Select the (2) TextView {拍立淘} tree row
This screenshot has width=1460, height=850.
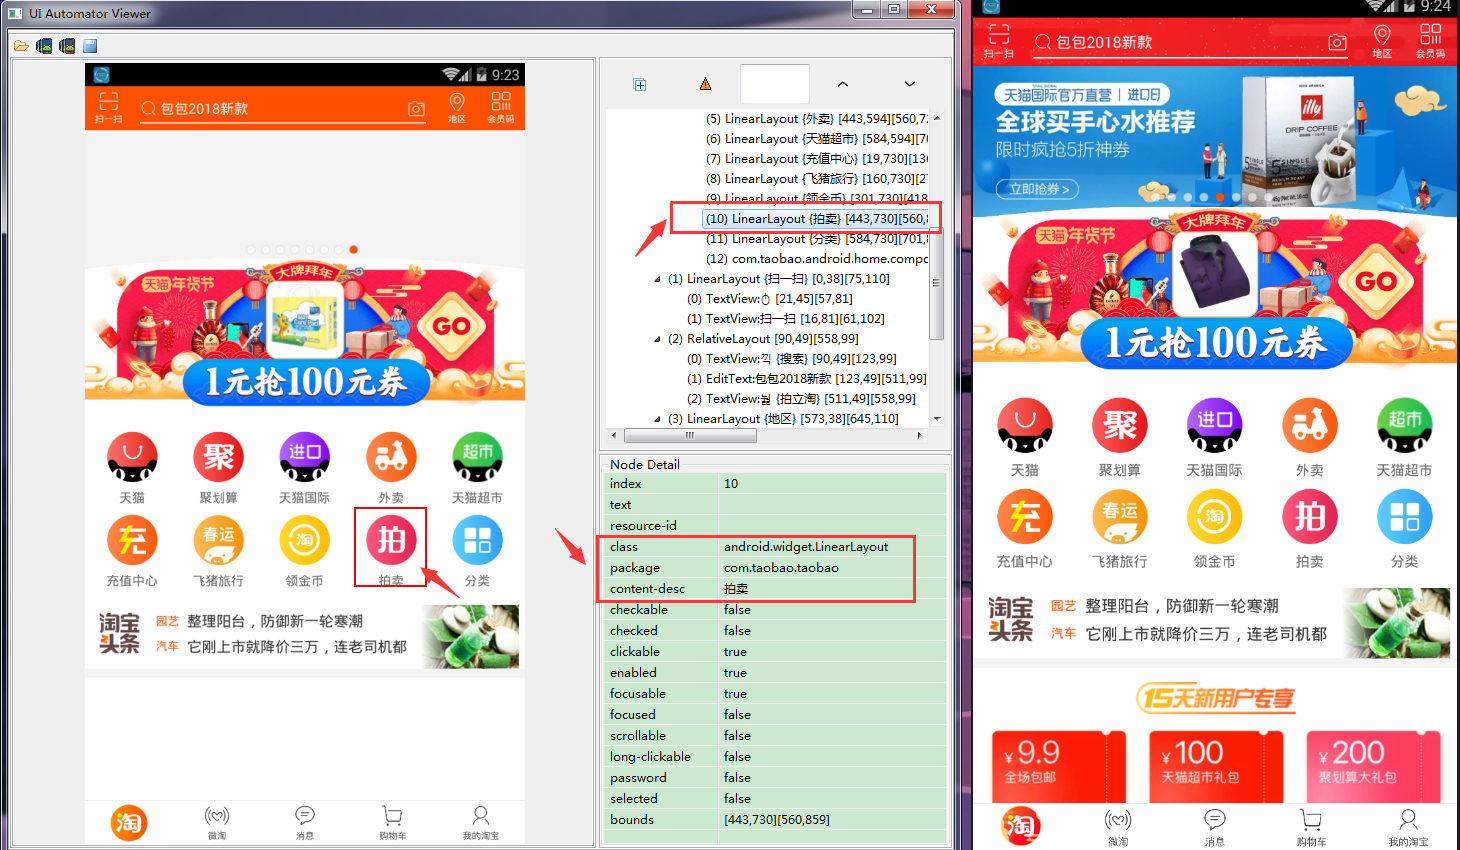(801, 398)
